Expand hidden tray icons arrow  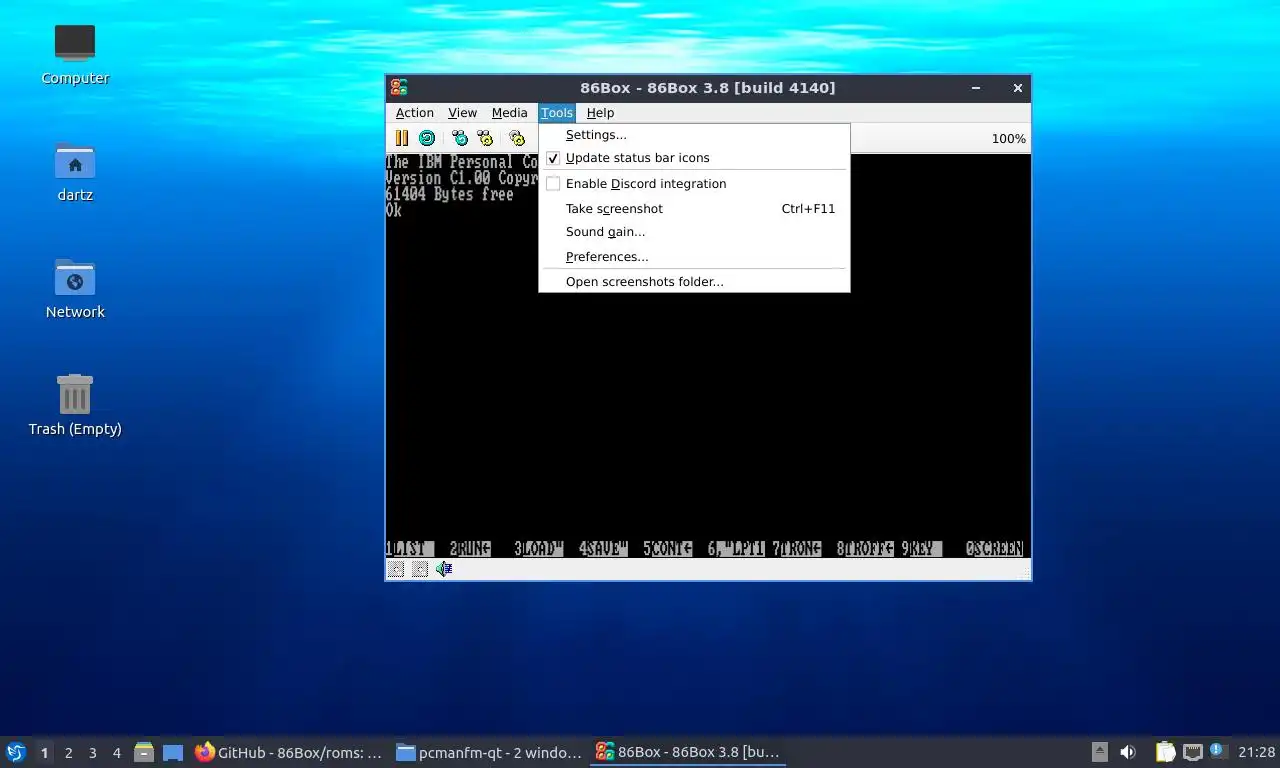[x=1099, y=752]
